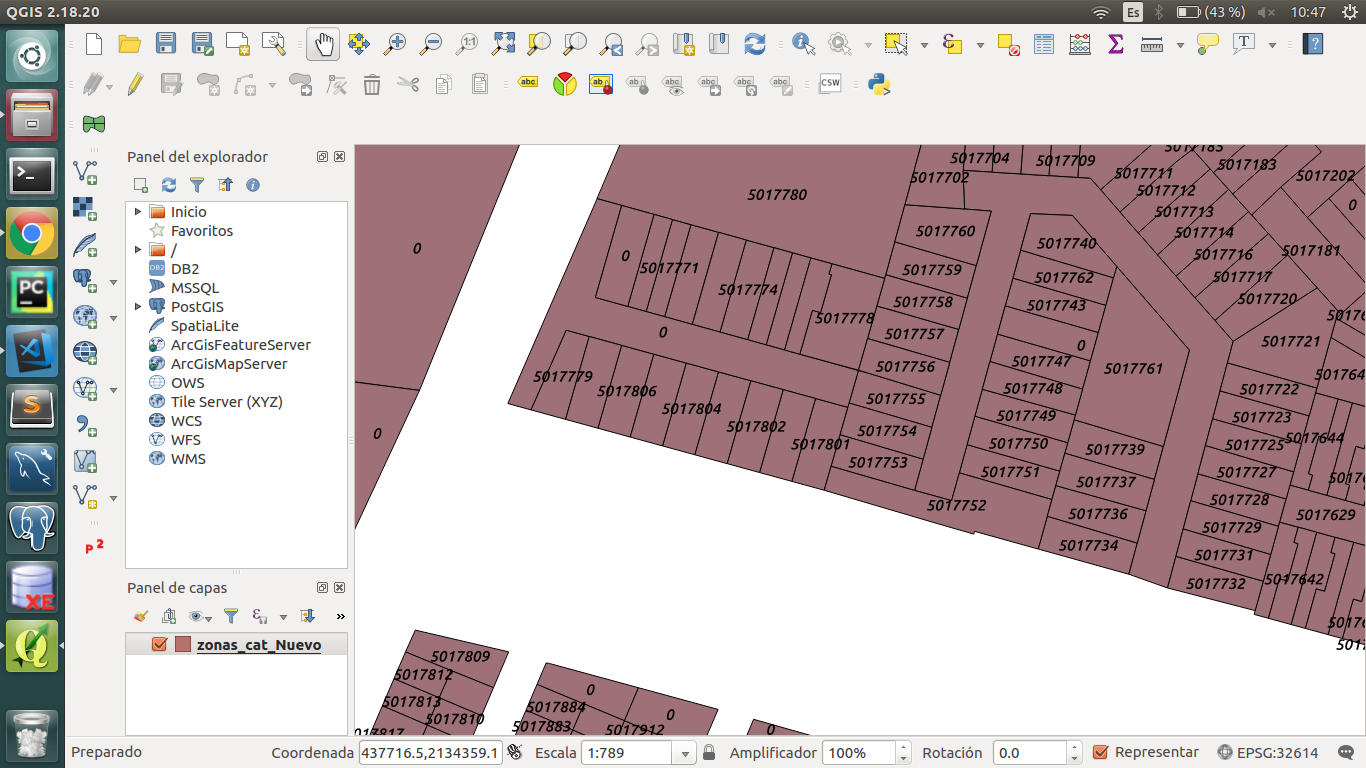Show the statistical summary Sigma icon
The width and height of the screenshot is (1366, 768).
(1116, 44)
